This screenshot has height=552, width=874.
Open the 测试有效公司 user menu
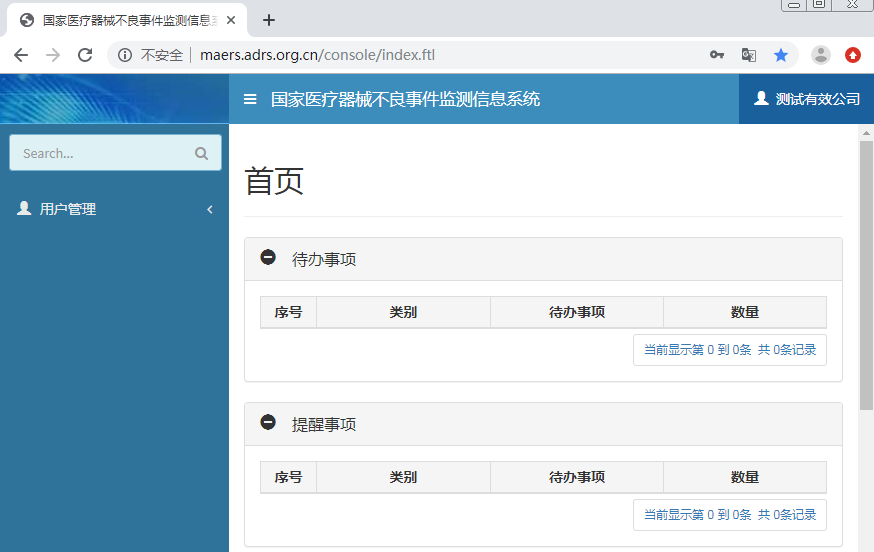tap(806, 99)
